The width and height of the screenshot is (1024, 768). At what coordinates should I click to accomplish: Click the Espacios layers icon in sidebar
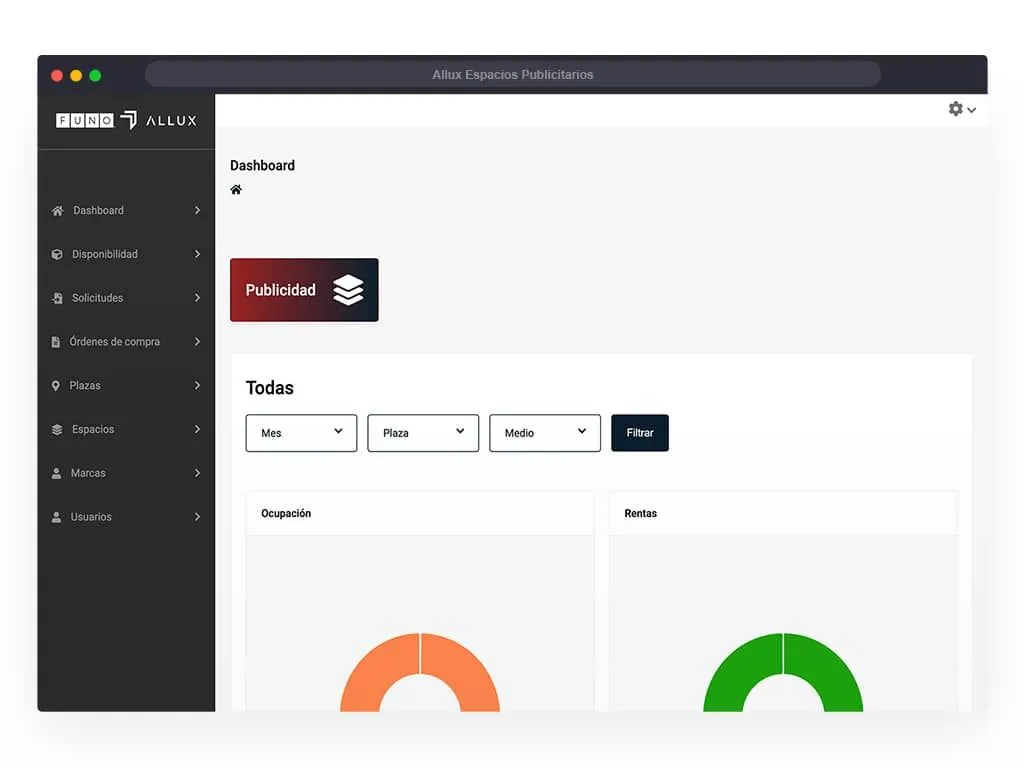click(57, 430)
